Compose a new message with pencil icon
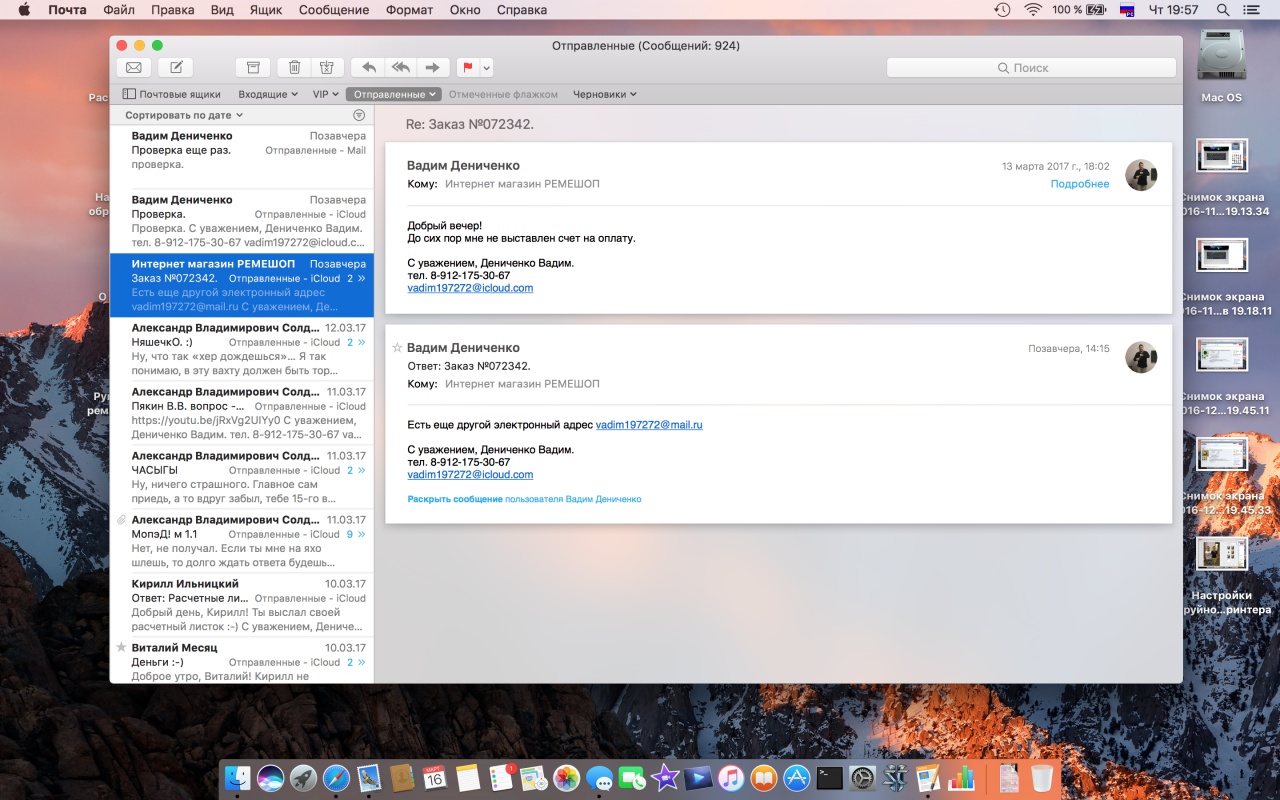This screenshot has width=1280, height=800. point(176,68)
